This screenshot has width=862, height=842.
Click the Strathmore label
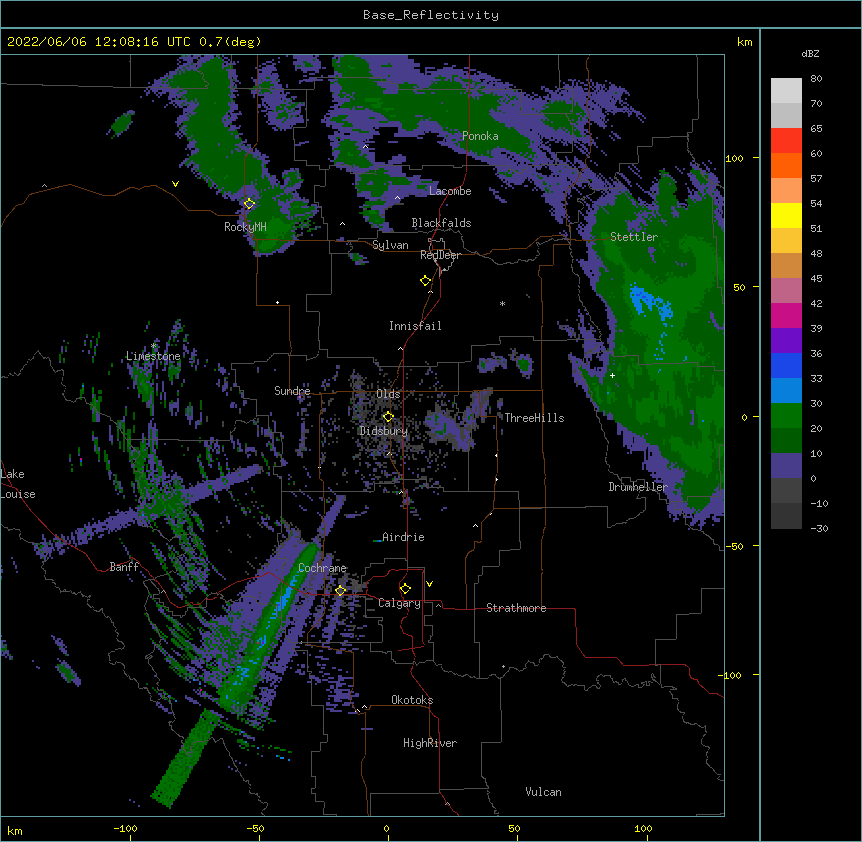click(516, 608)
